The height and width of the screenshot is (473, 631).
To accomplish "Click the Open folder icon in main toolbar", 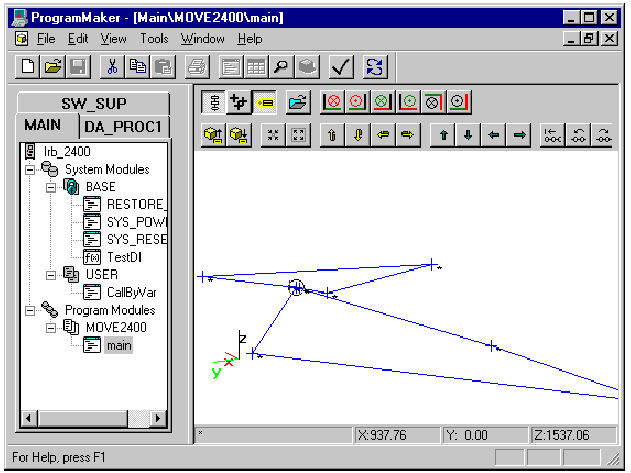I will tap(52, 66).
